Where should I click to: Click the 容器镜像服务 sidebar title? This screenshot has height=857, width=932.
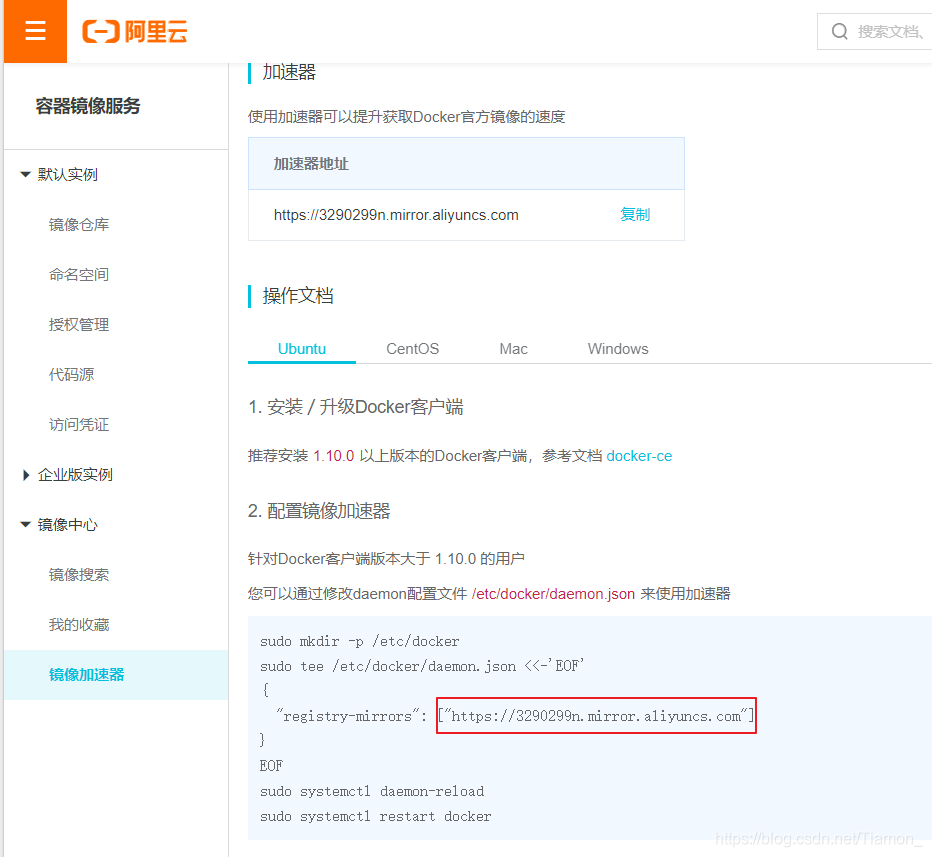click(x=88, y=106)
